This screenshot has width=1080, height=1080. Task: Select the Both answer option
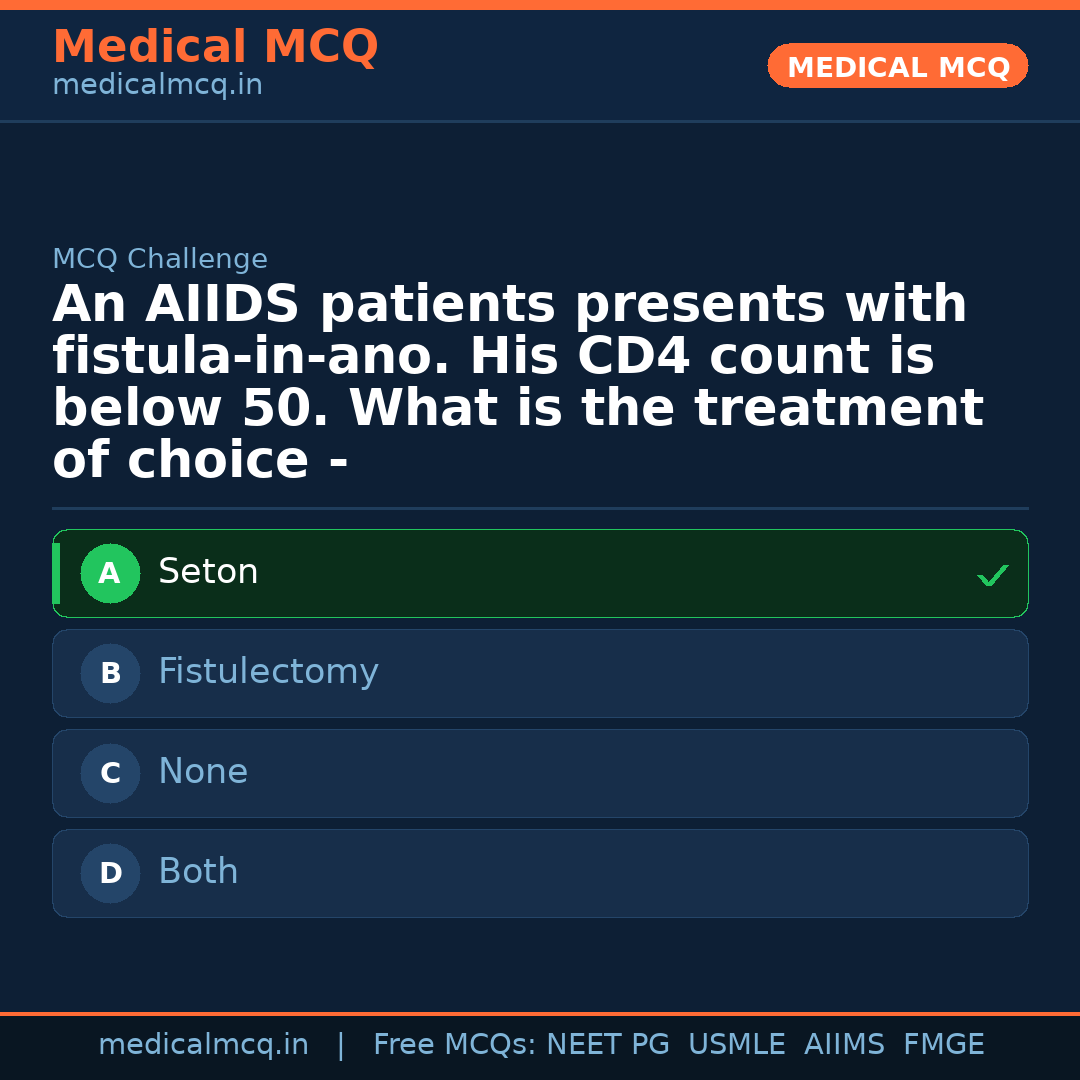pos(540,873)
